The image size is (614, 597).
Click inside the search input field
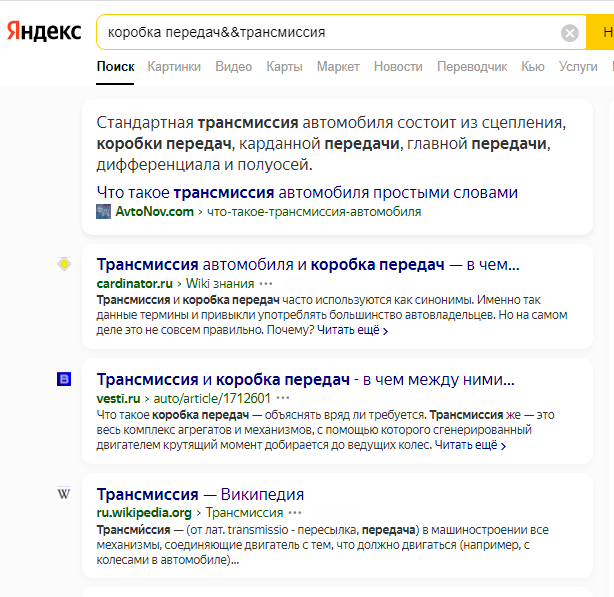tap(329, 32)
